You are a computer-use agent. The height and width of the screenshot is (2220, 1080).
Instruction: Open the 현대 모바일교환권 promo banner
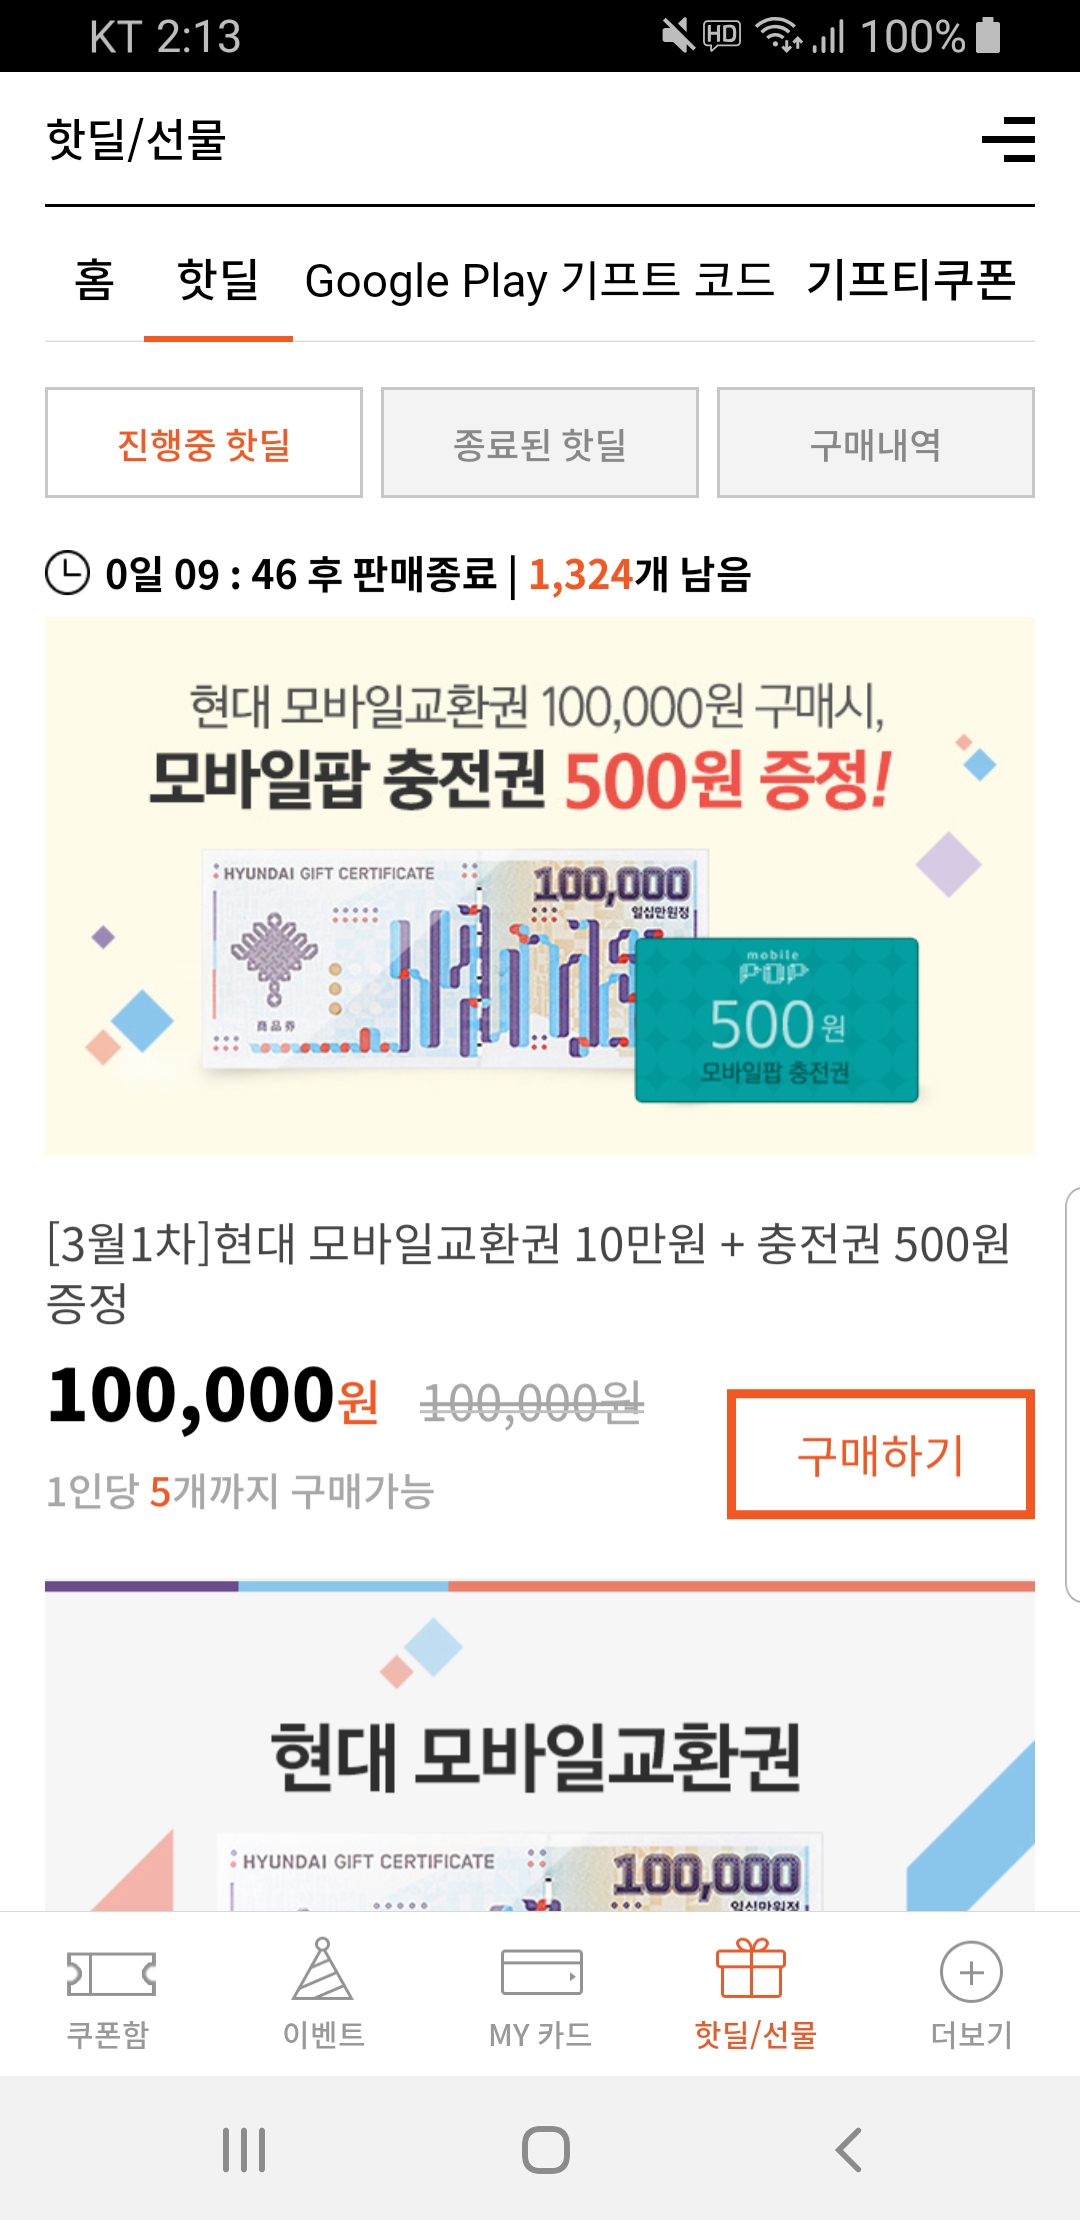[540, 886]
